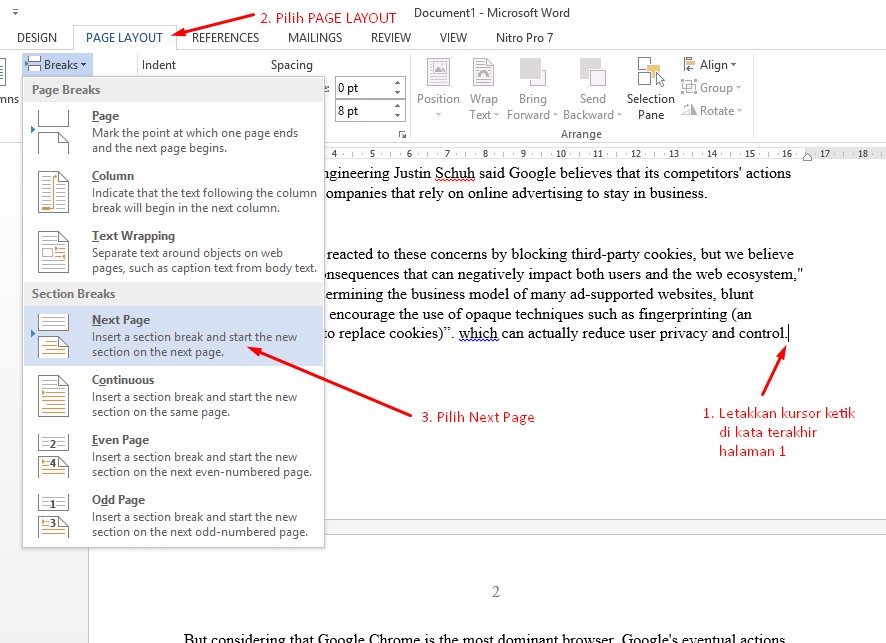Choose the Column break icon
The width and height of the screenshot is (886, 643).
[x=53, y=191]
